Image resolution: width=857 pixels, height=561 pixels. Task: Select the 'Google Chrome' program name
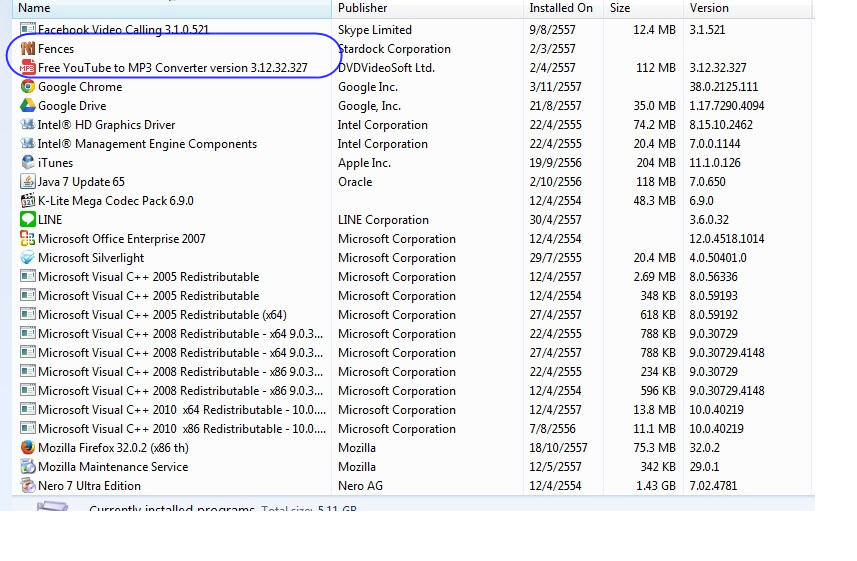[80, 87]
